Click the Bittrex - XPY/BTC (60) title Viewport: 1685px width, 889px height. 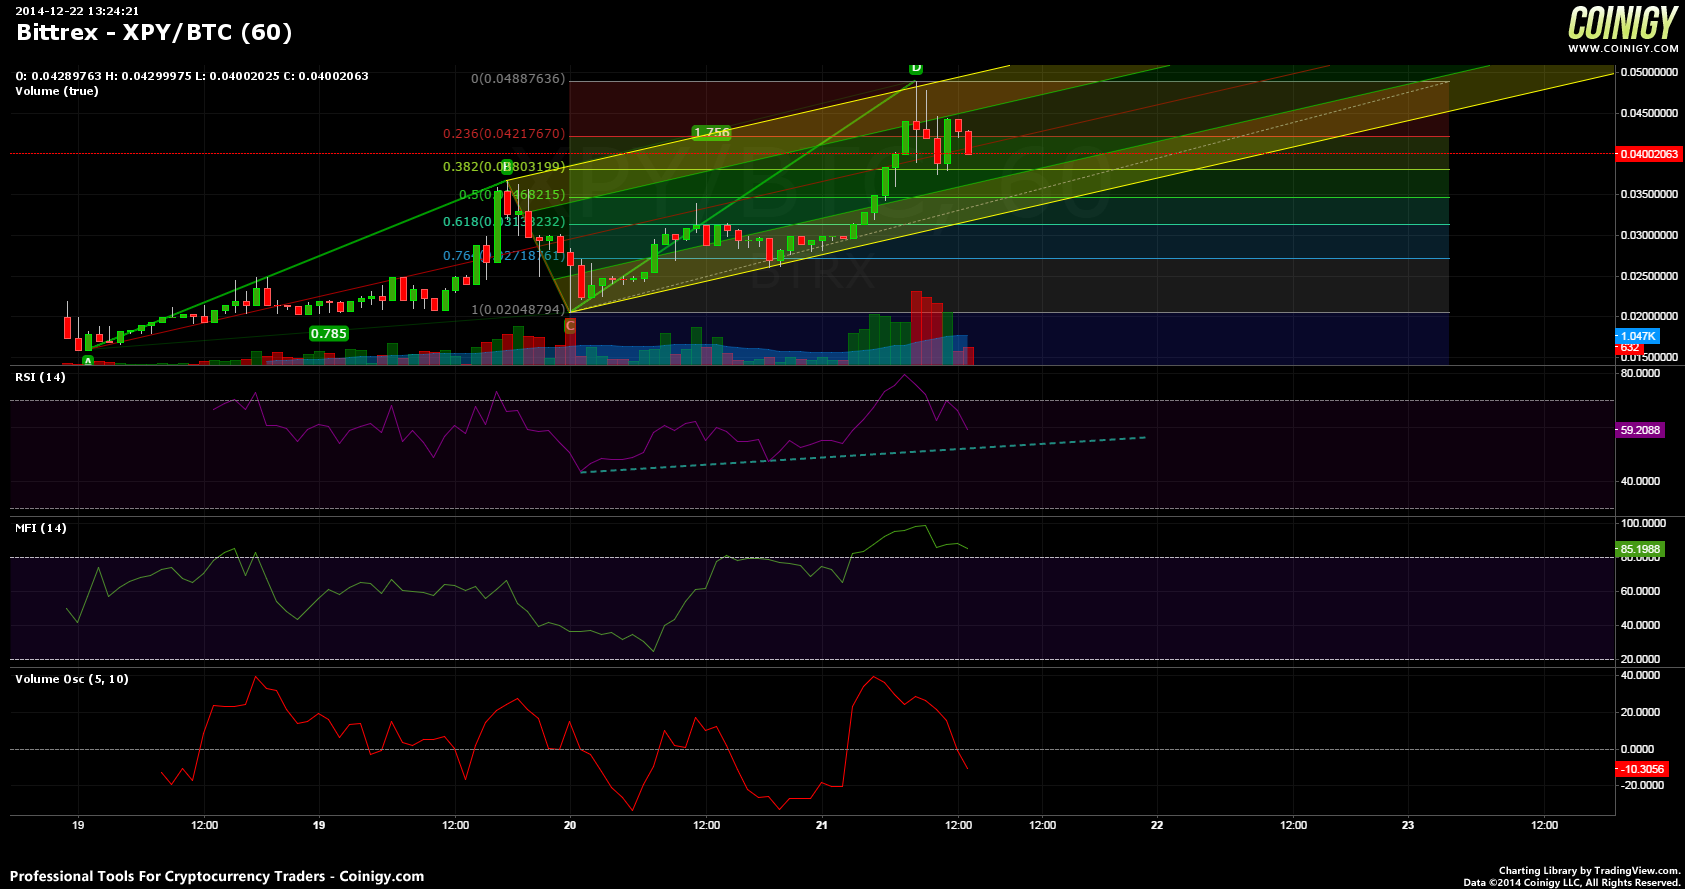154,32
